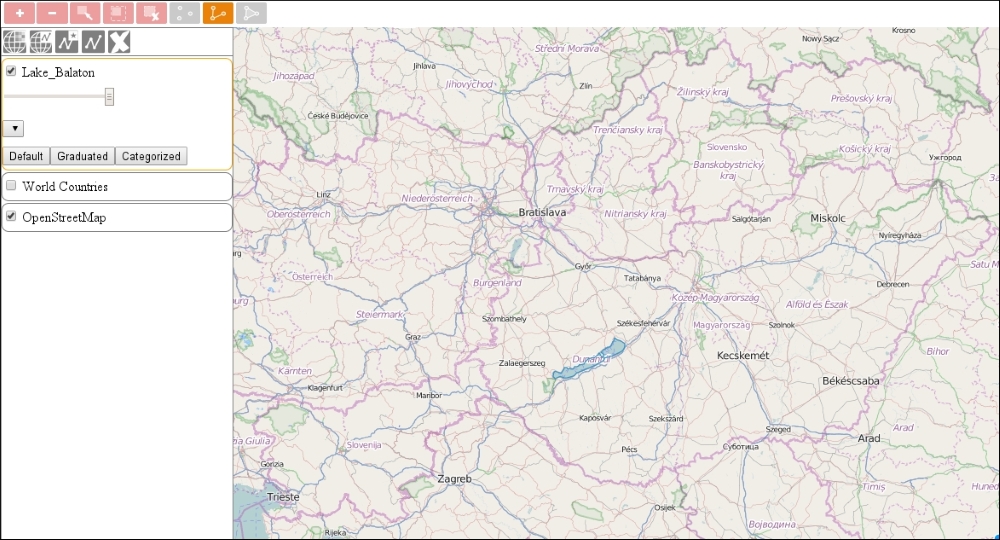Viewport: 1000px width, 540px height.
Task: Enable the World Countries layer checkbox
Action: 11,186
